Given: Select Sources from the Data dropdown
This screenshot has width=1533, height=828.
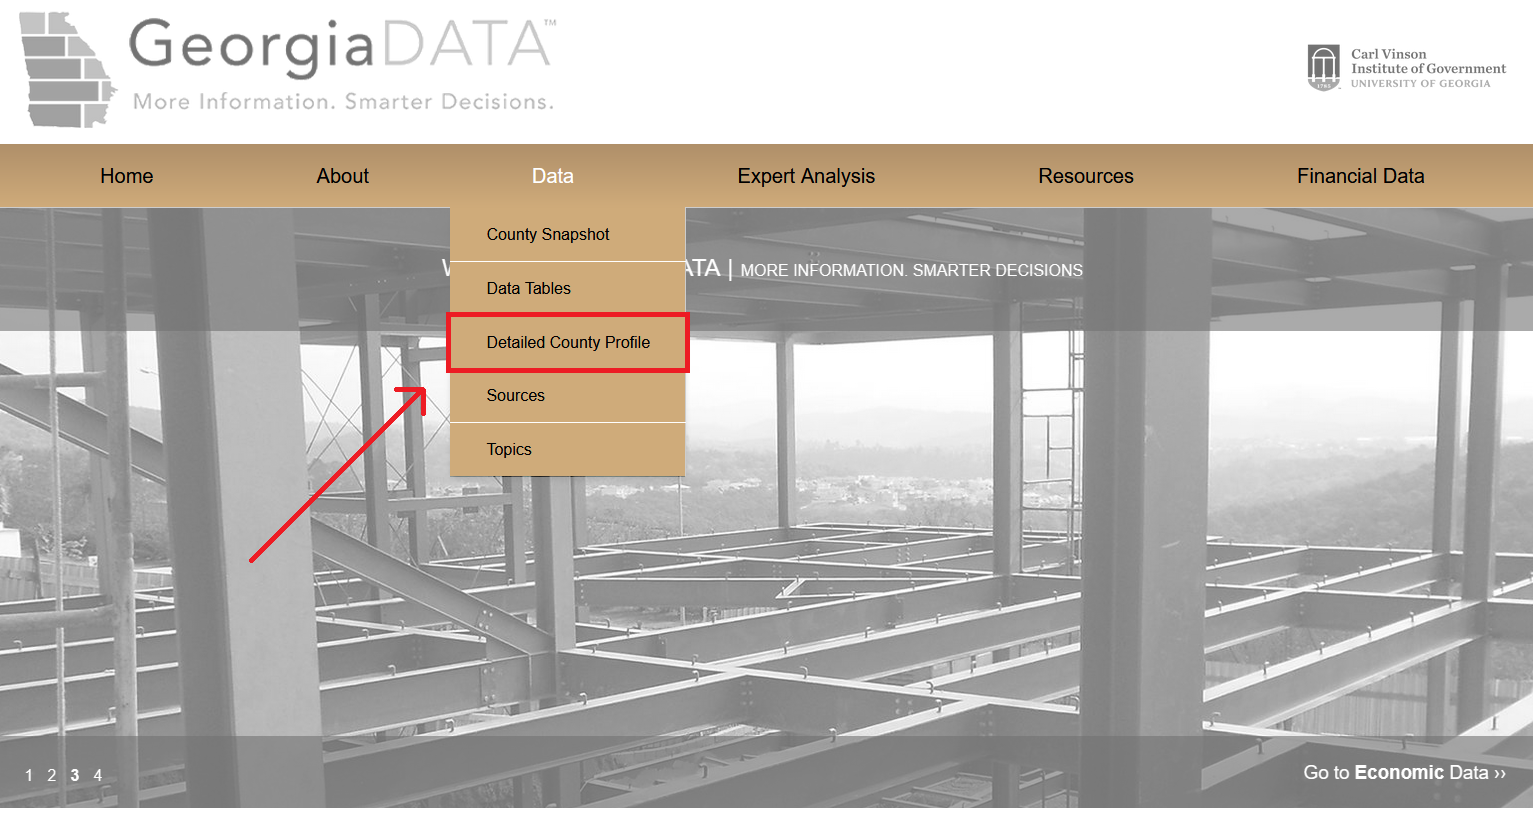Looking at the screenshot, I should (x=567, y=396).
